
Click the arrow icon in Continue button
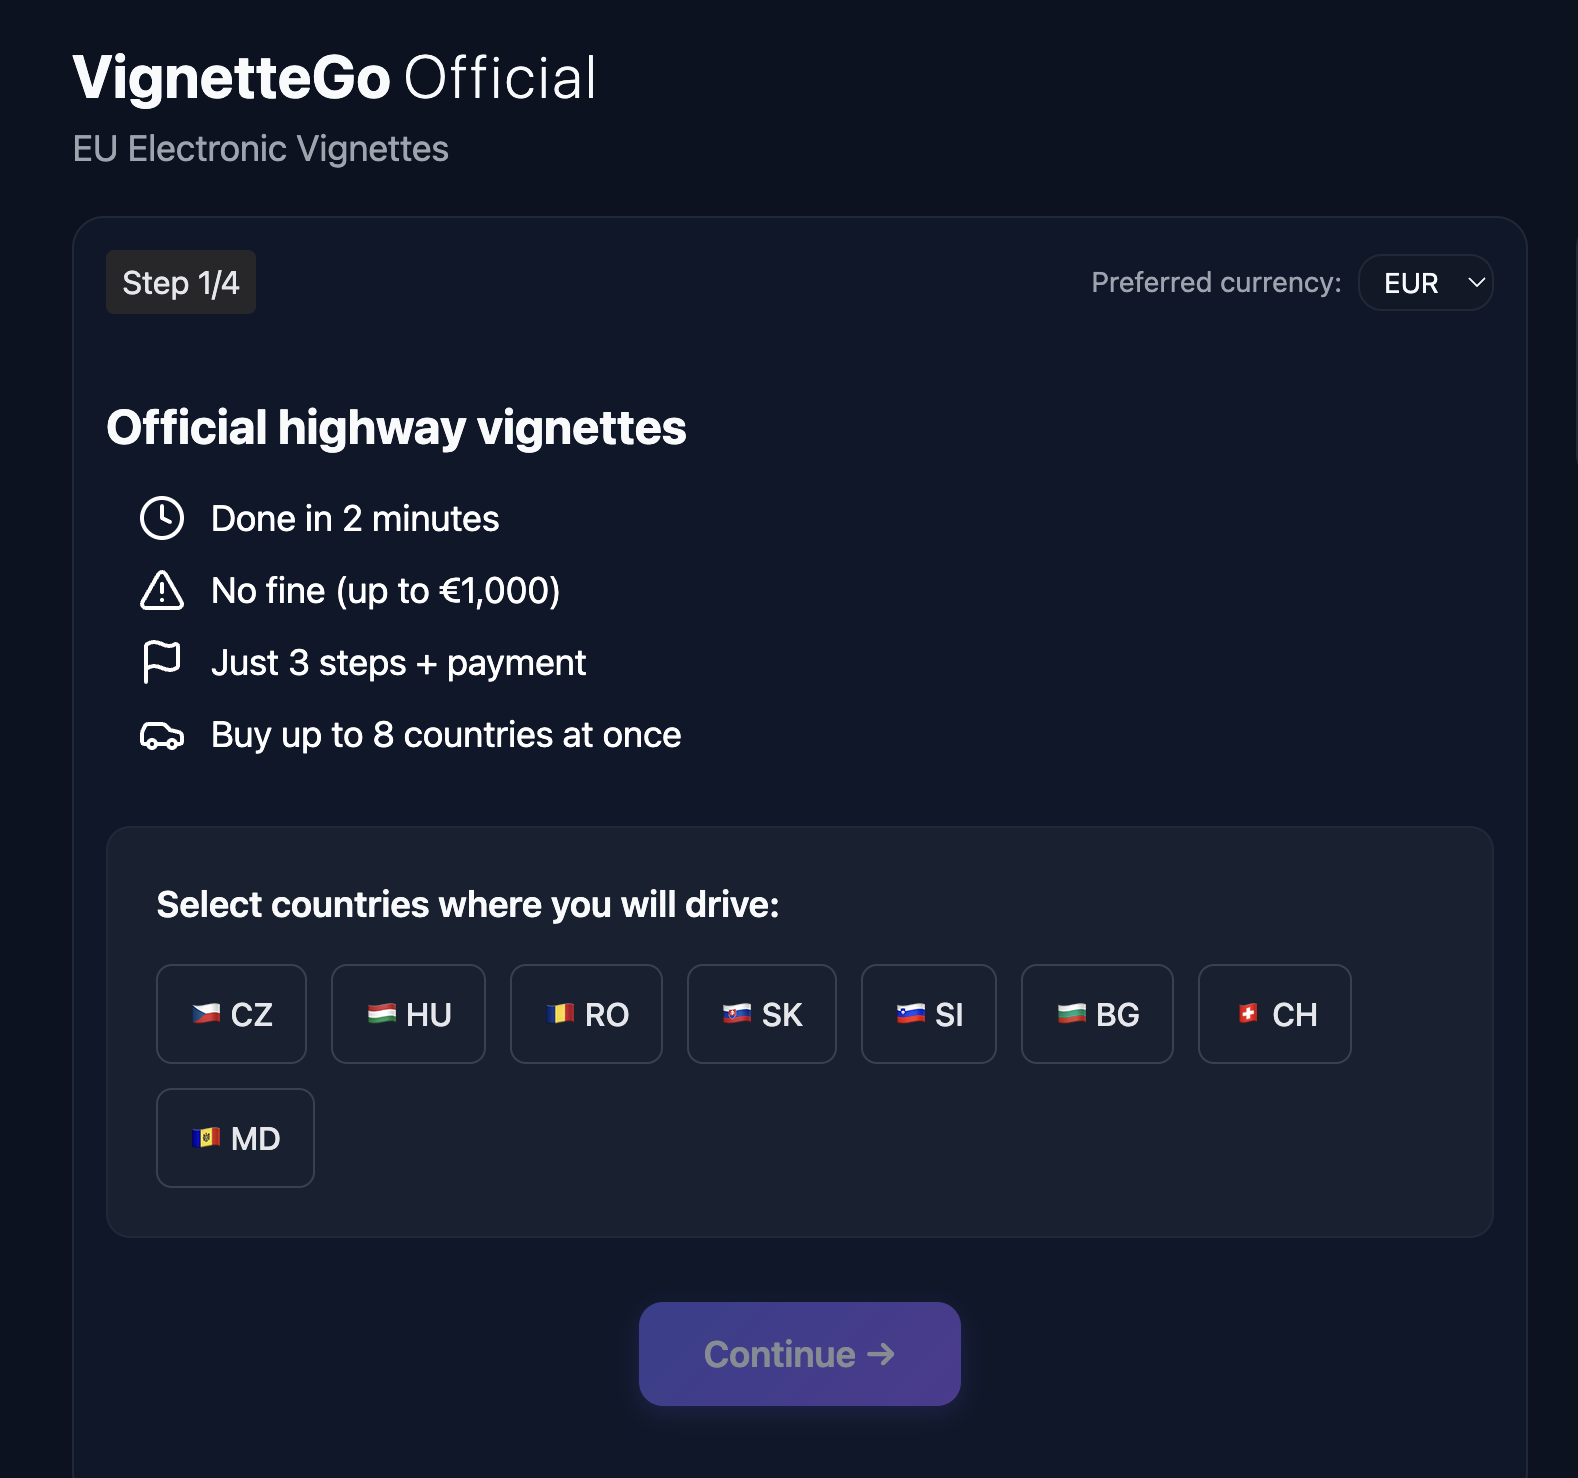coord(881,1354)
